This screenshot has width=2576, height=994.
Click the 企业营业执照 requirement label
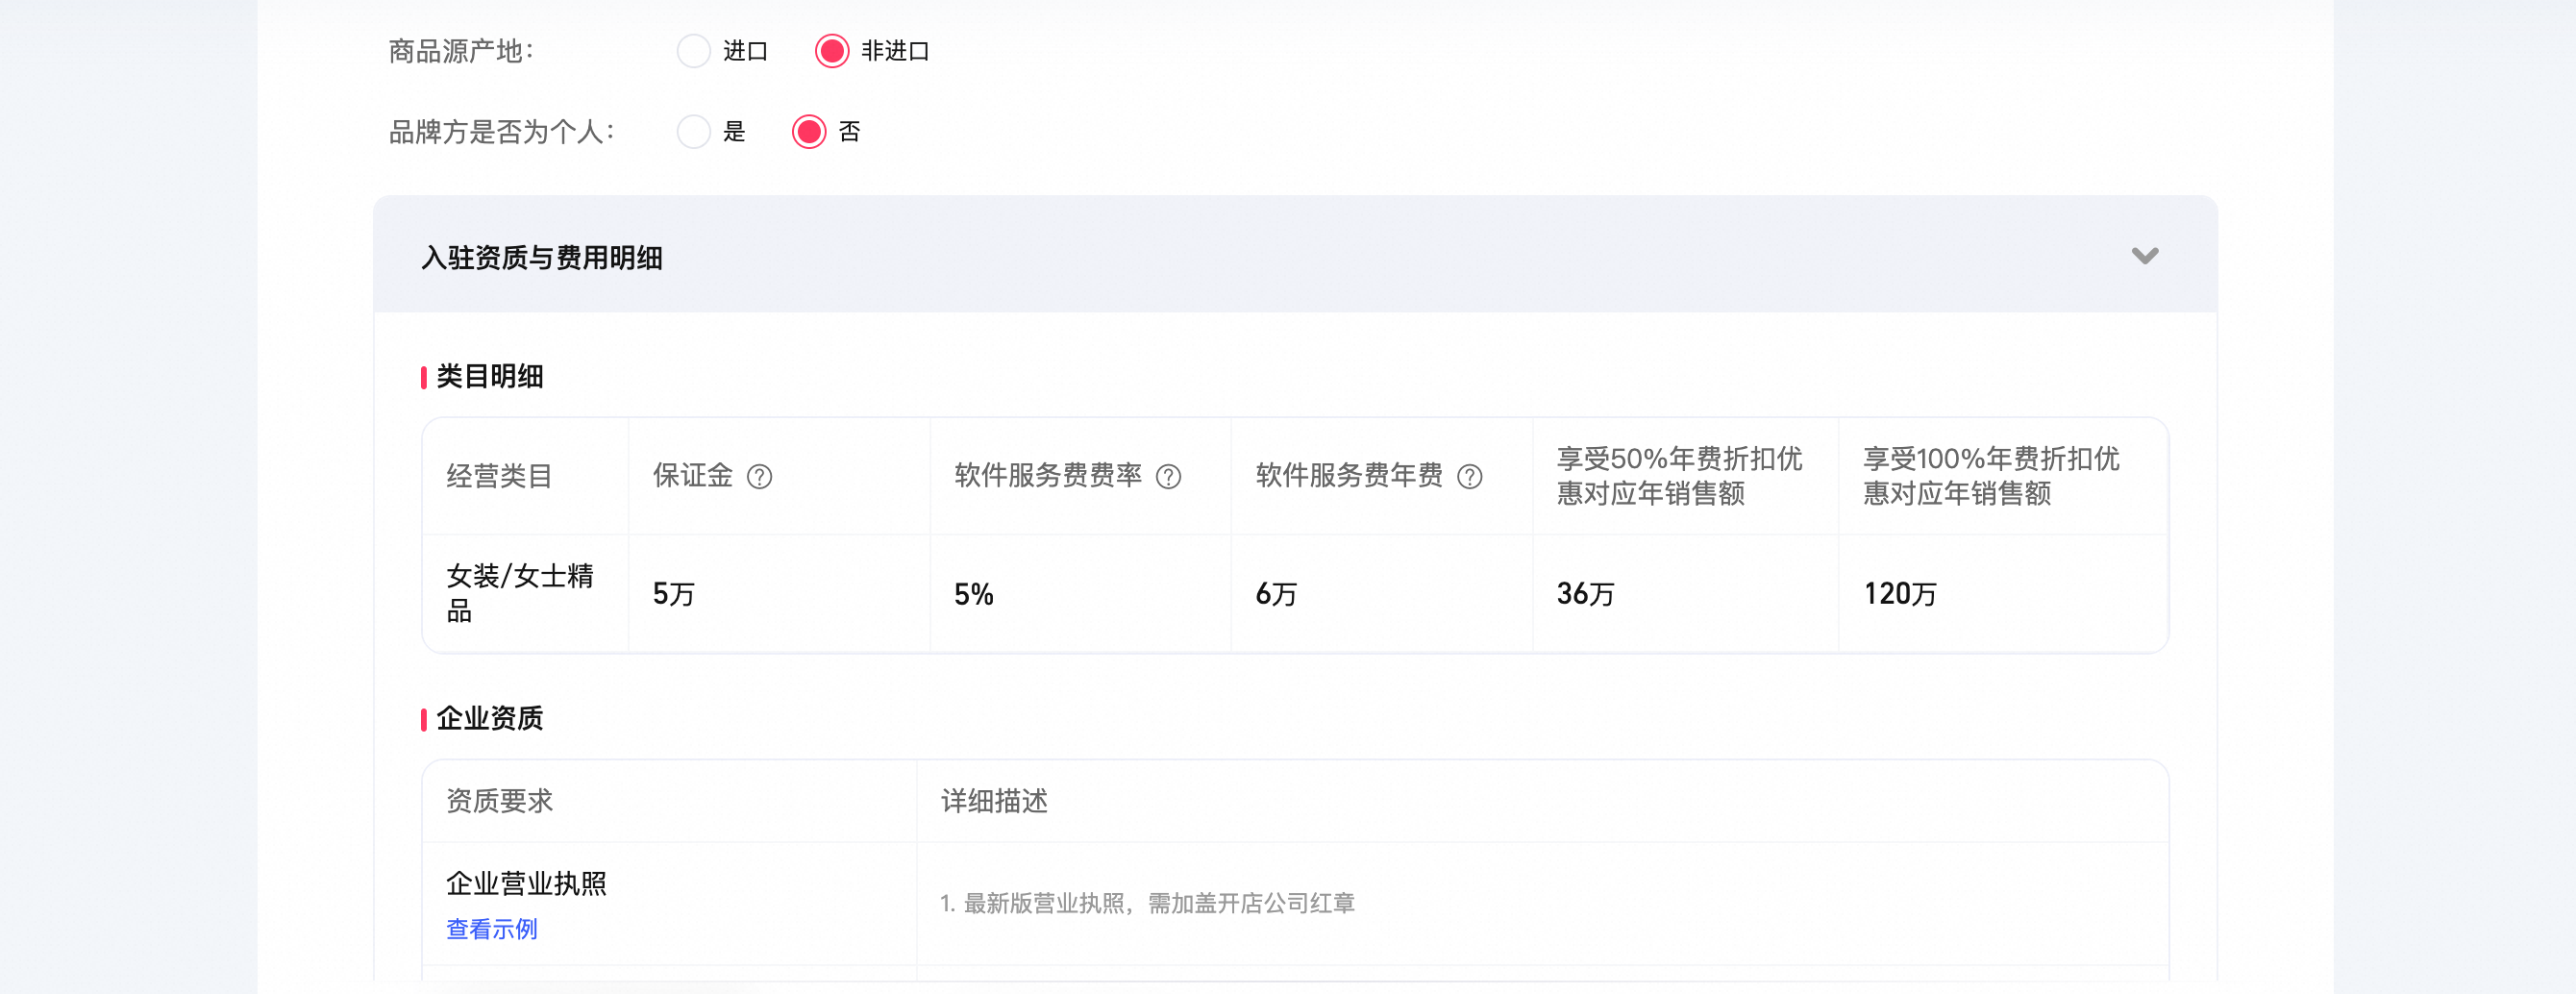(526, 884)
